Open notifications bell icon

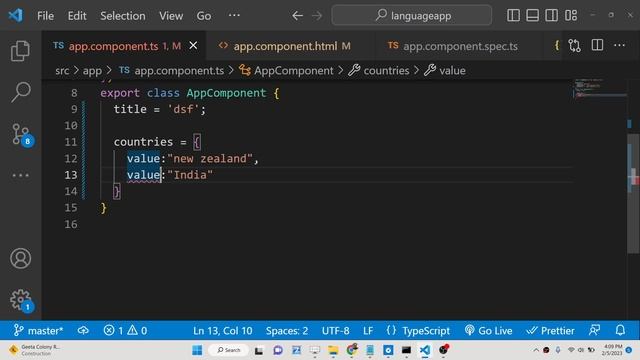click(620, 330)
